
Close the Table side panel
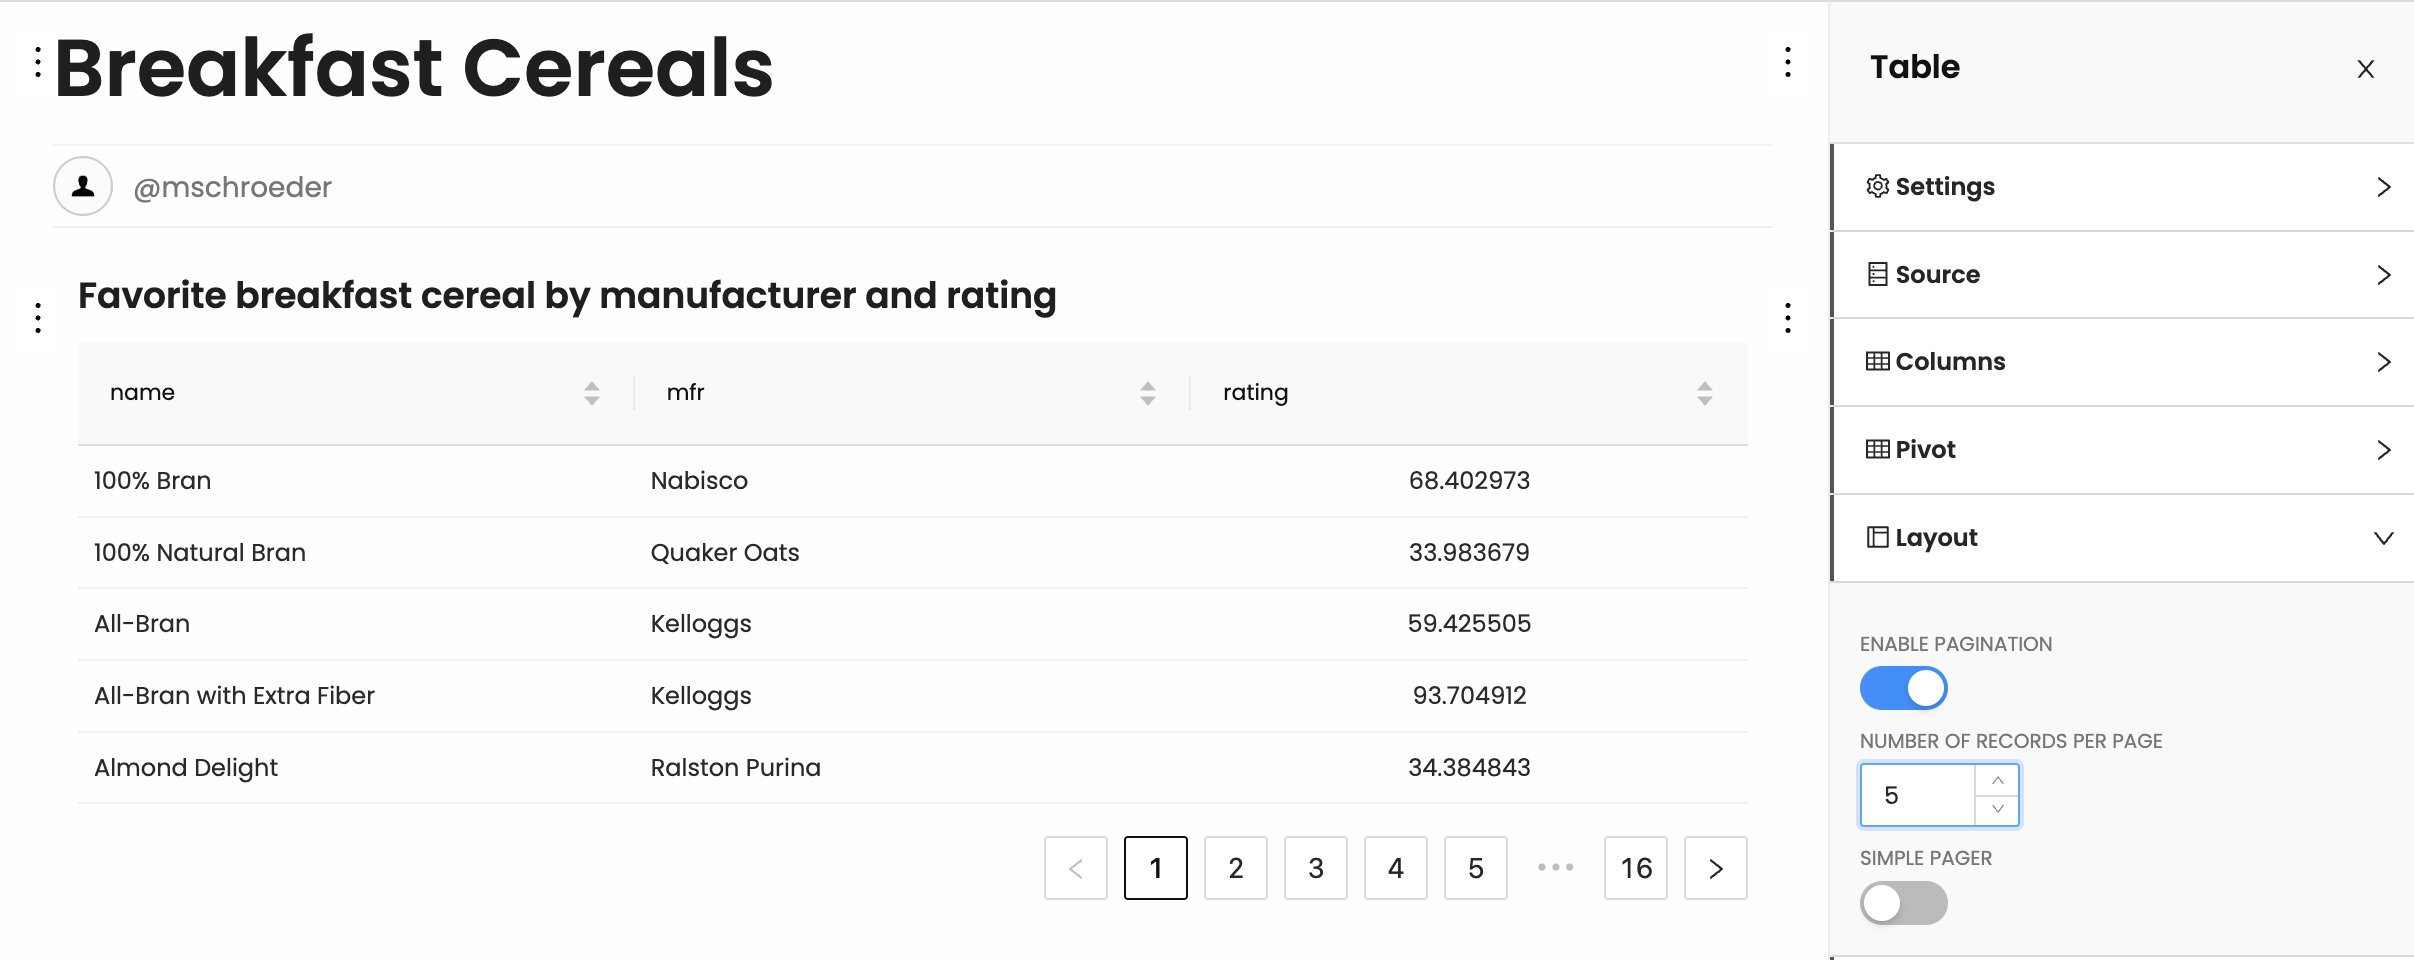(2365, 69)
